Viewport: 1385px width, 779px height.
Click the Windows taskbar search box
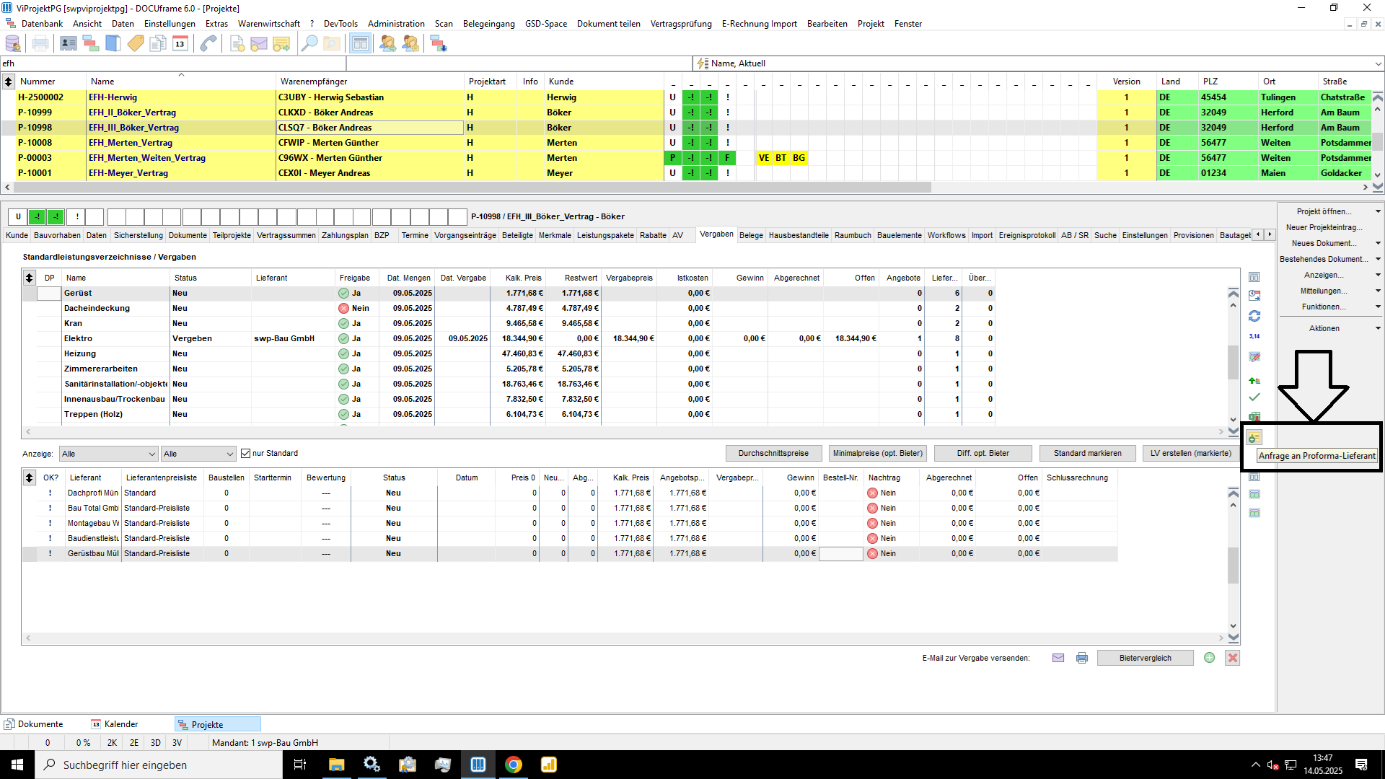[x=160, y=764]
